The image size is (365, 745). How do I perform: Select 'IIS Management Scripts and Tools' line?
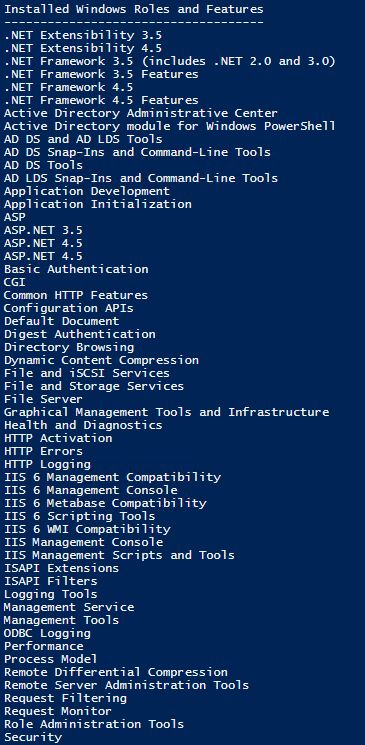point(119,555)
